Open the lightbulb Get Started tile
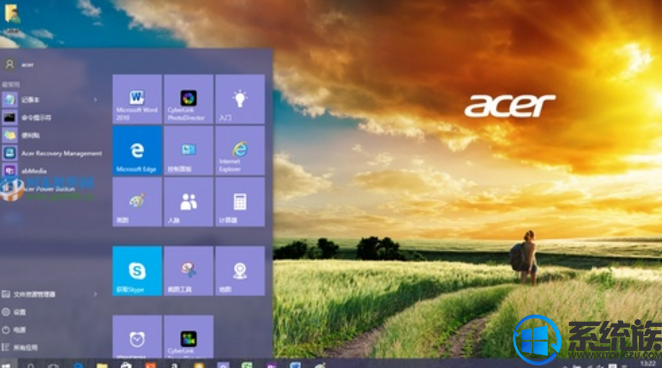 240,99
